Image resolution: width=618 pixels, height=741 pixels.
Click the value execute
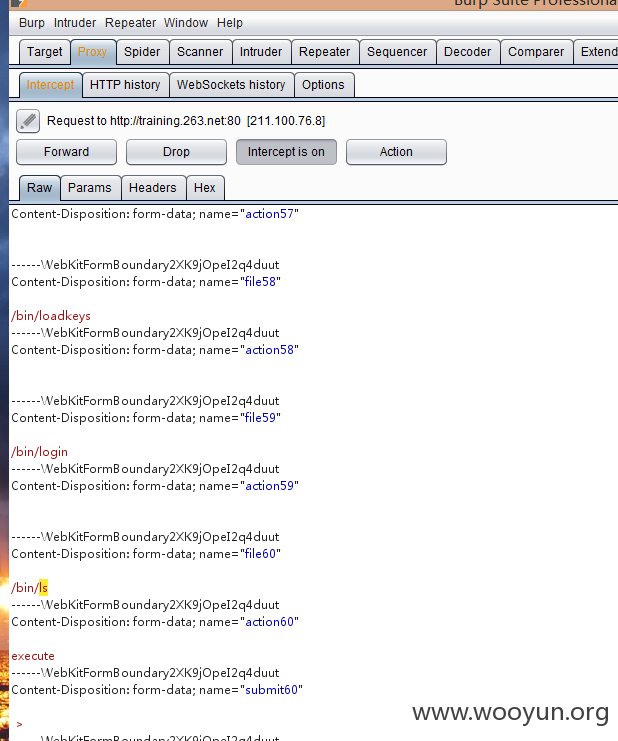click(x=33, y=656)
